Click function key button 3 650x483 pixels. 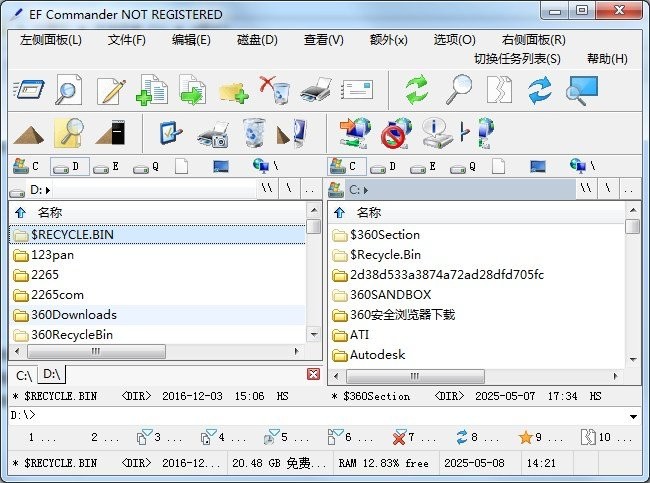click(158, 437)
